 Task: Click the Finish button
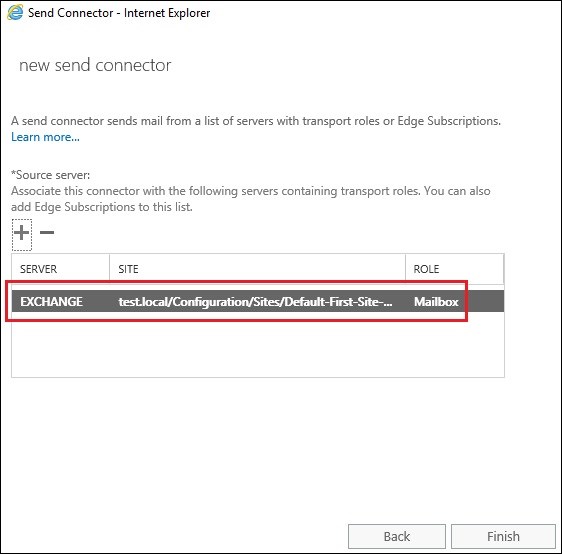click(x=503, y=536)
